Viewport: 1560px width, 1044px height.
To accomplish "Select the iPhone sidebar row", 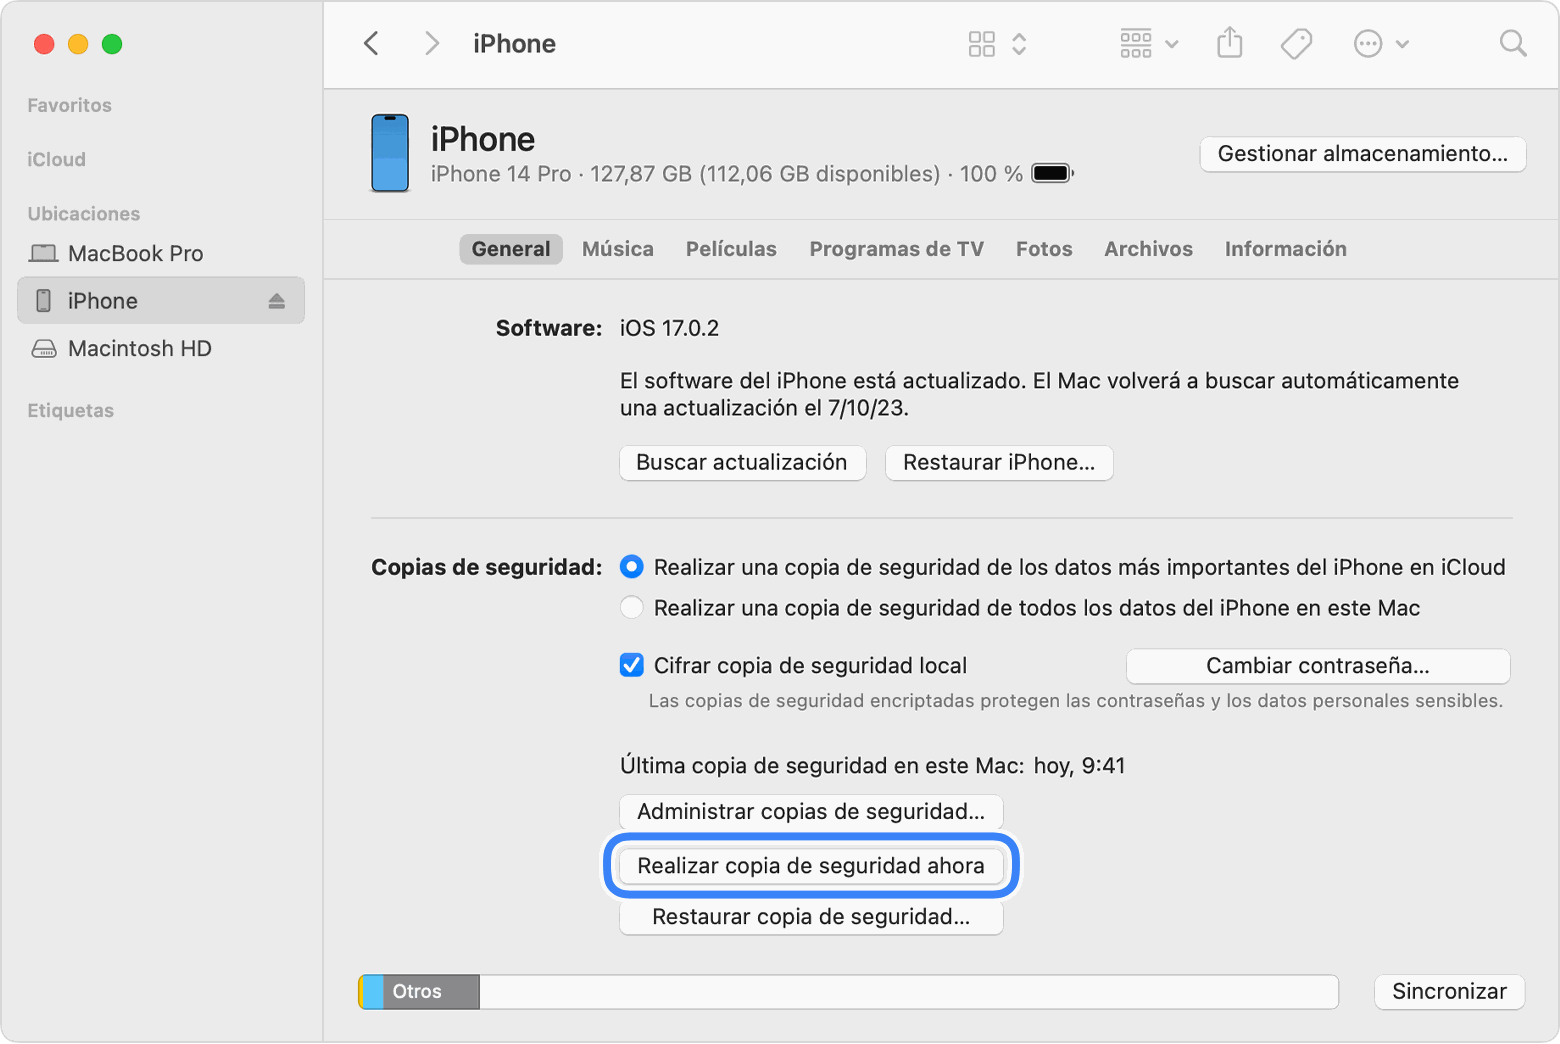I will coord(161,301).
